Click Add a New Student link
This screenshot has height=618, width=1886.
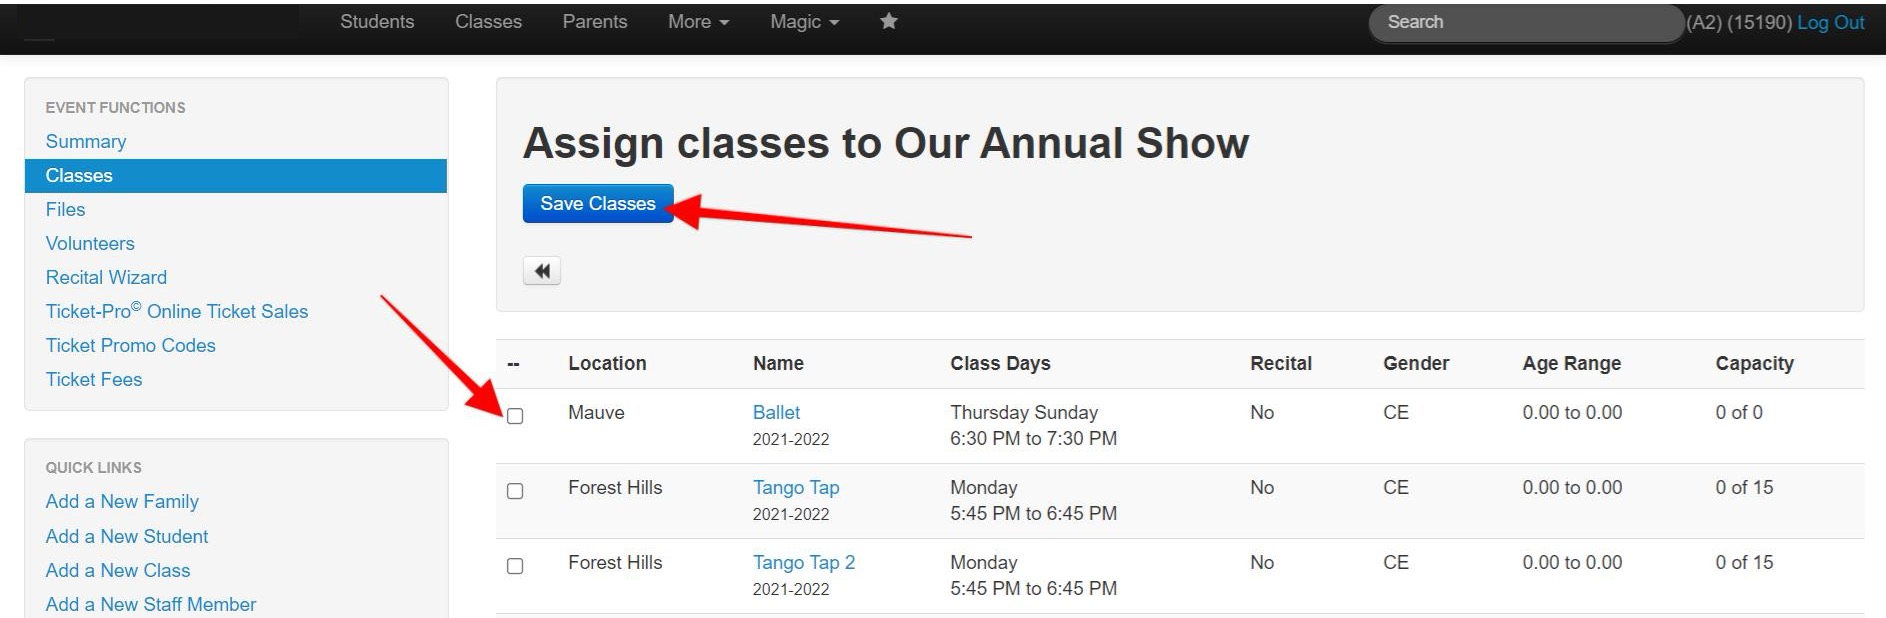(127, 536)
